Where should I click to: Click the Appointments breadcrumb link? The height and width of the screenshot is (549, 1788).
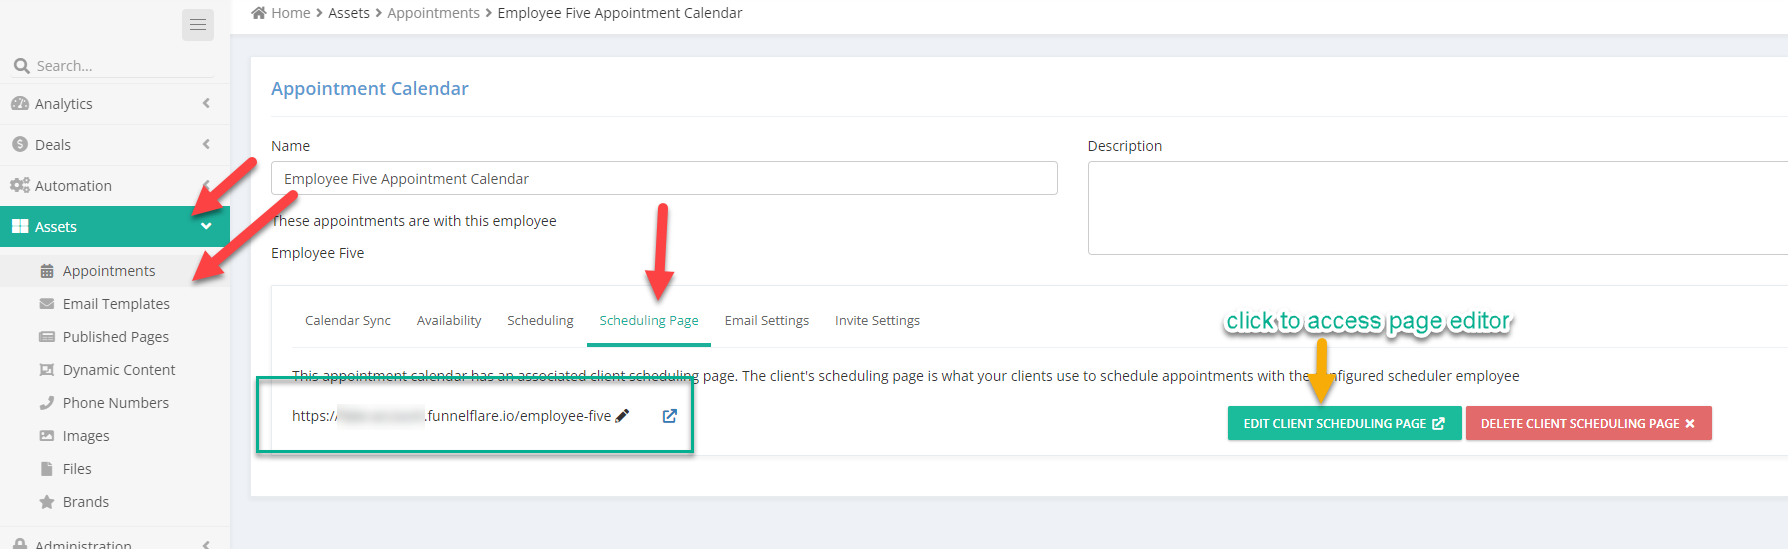(x=434, y=13)
